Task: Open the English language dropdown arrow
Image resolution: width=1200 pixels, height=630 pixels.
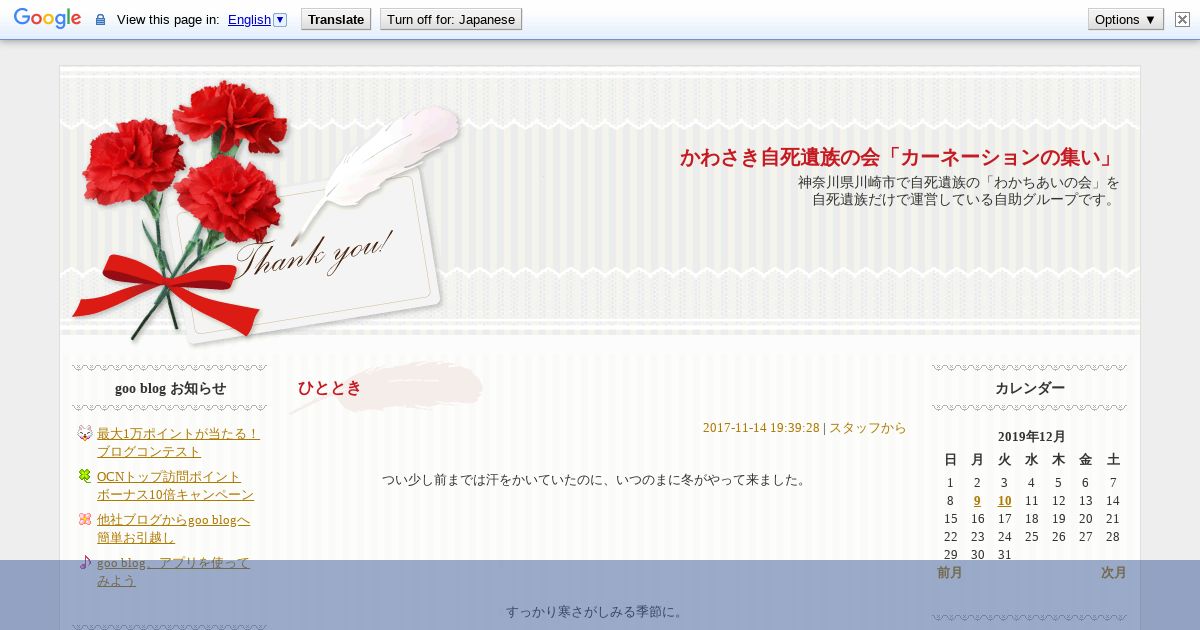Action: 280,19
